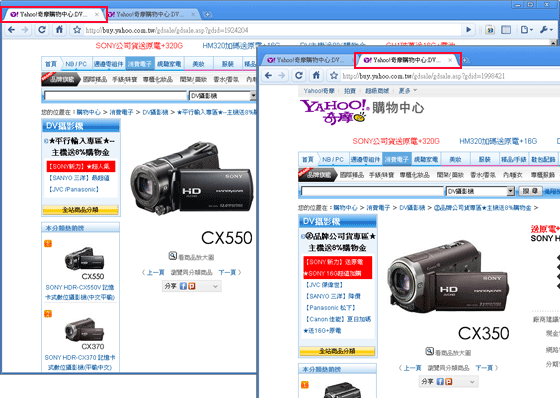The width and height of the screenshot is (560, 398).
Task: Click Facebook share icon under CX350
Action: coord(440,382)
